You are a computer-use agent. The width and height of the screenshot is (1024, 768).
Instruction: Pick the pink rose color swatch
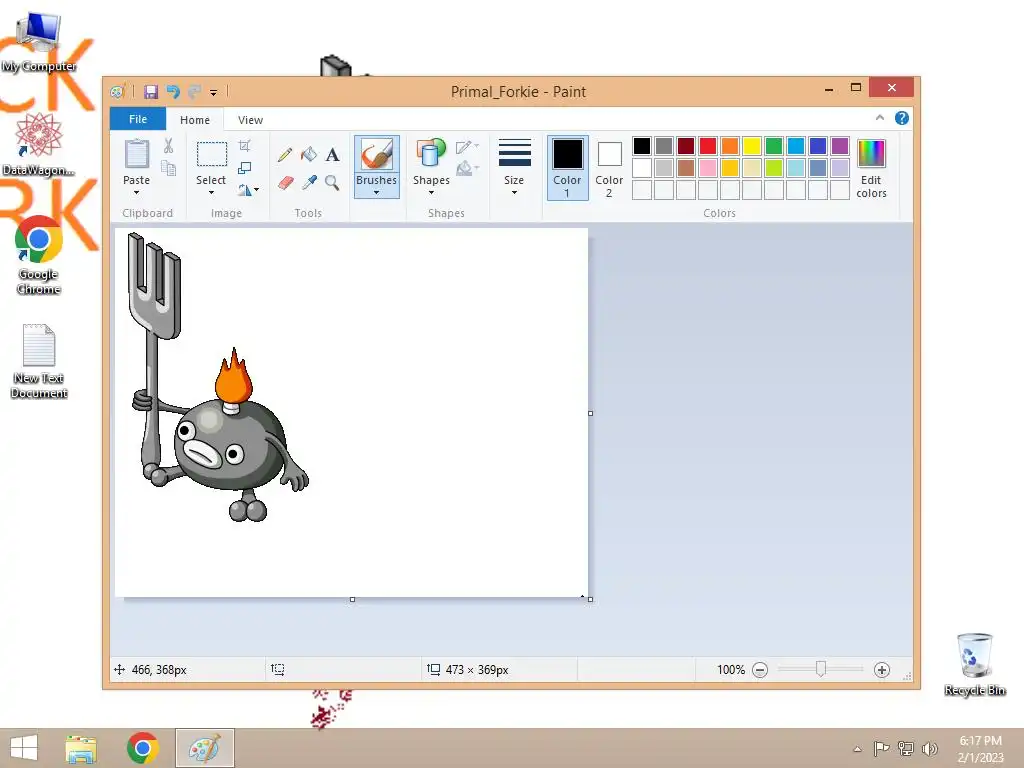pyautogui.click(x=708, y=168)
